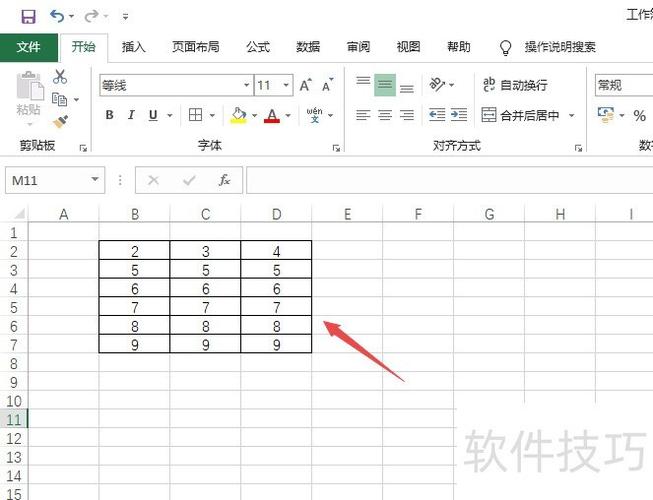Toggle Underline formatting
653x500 pixels.
click(x=153, y=115)
